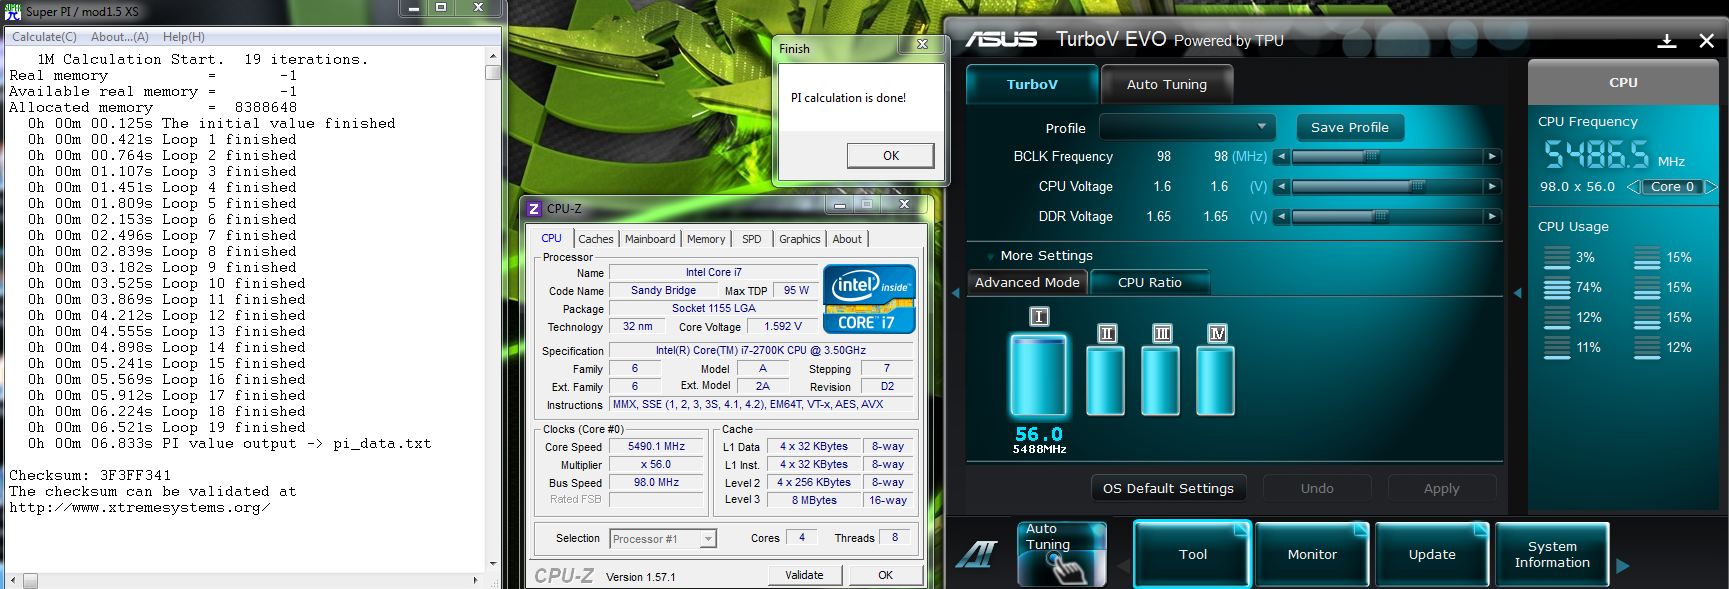1729x589 pixels.
Task: Click the OK button in CPU-Z
Action: pyautogui.click(x=885, y=575)
